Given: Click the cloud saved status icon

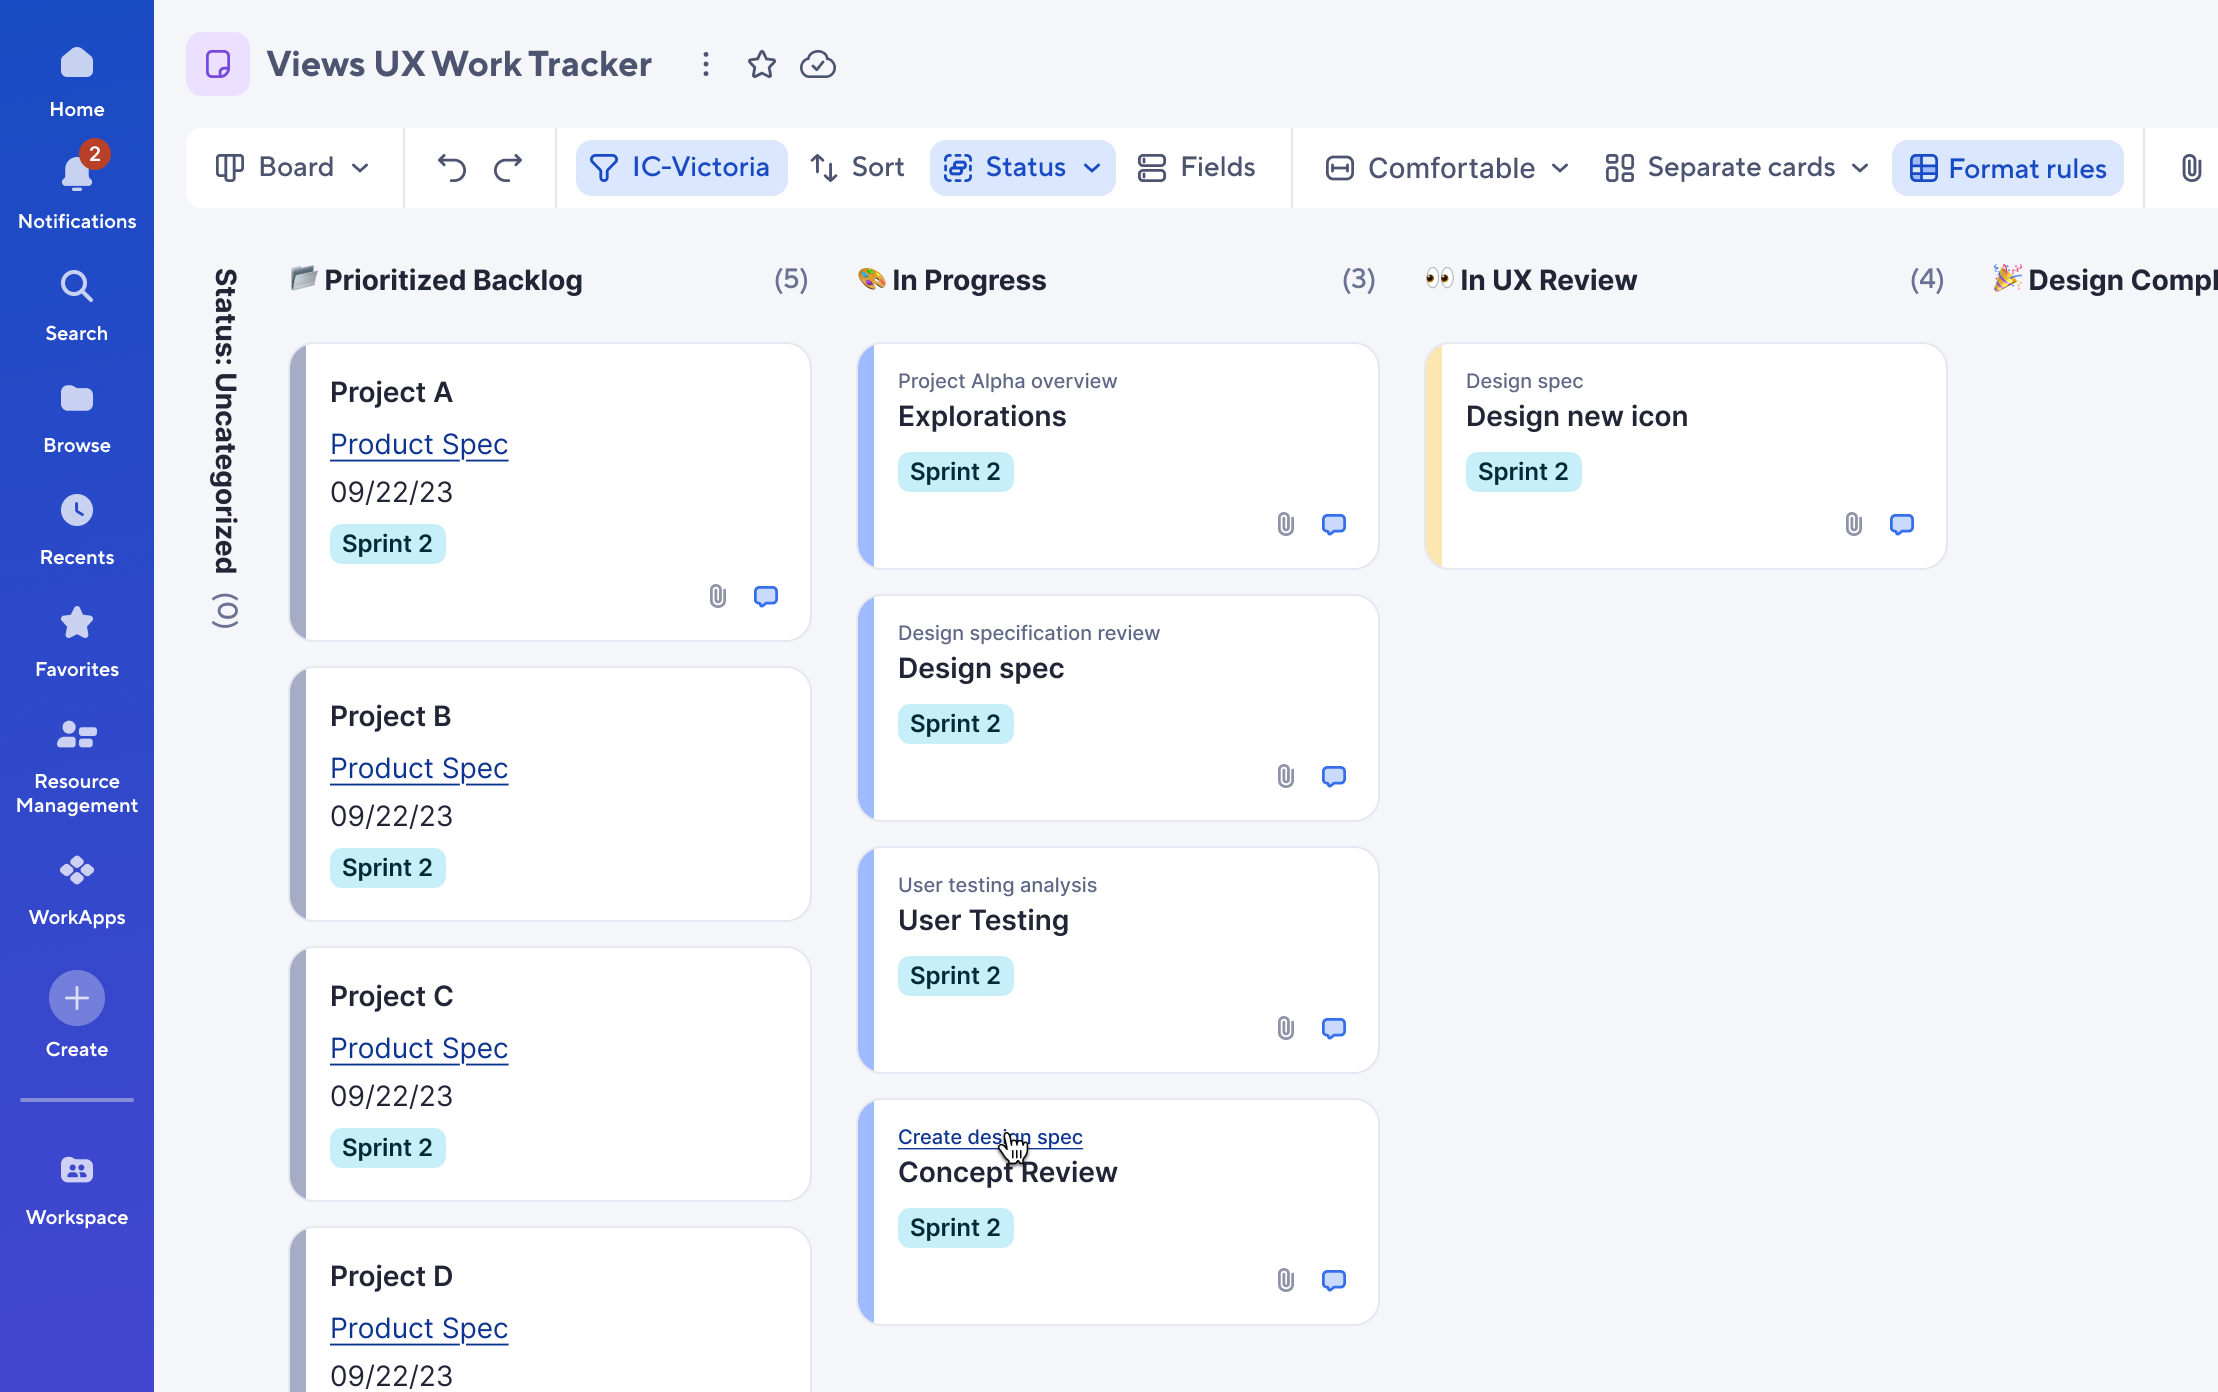Looking at the screenshot, I should click(818, 64).
